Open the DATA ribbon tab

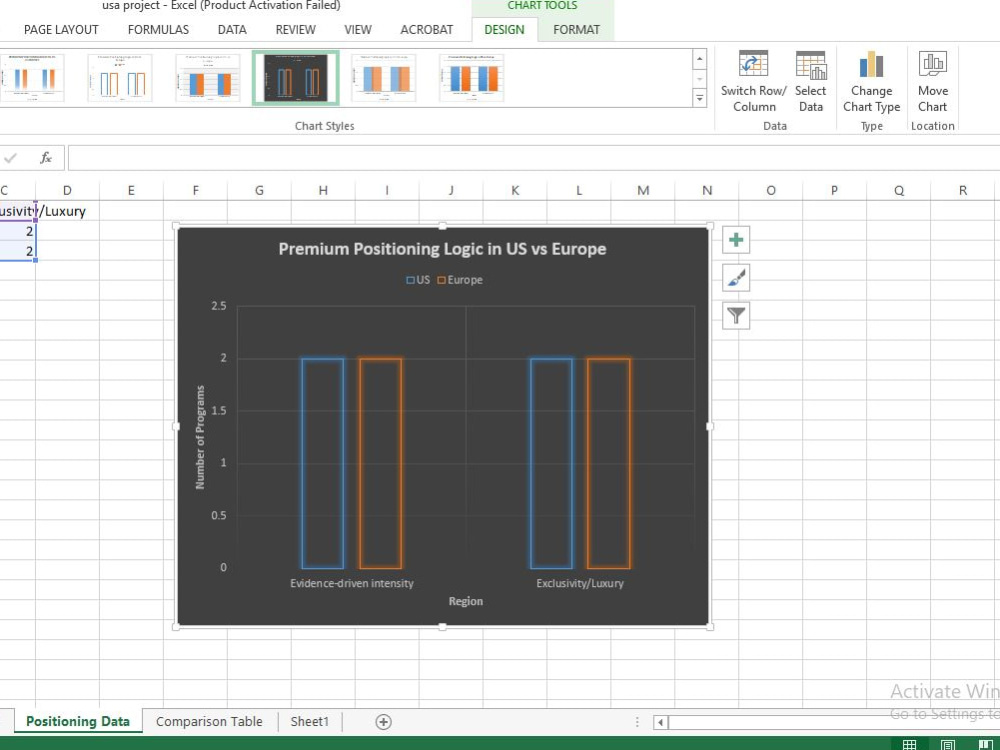232,29
